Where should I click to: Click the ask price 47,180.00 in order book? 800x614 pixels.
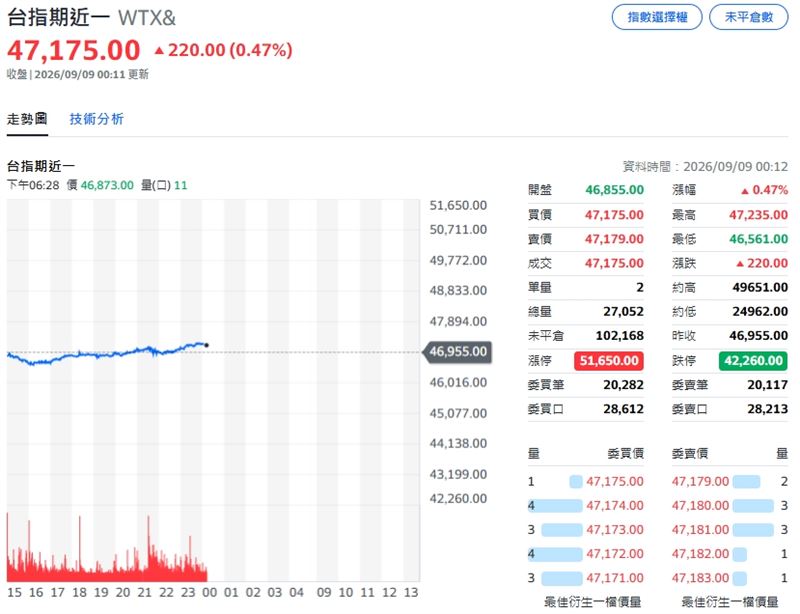[701, 506]
